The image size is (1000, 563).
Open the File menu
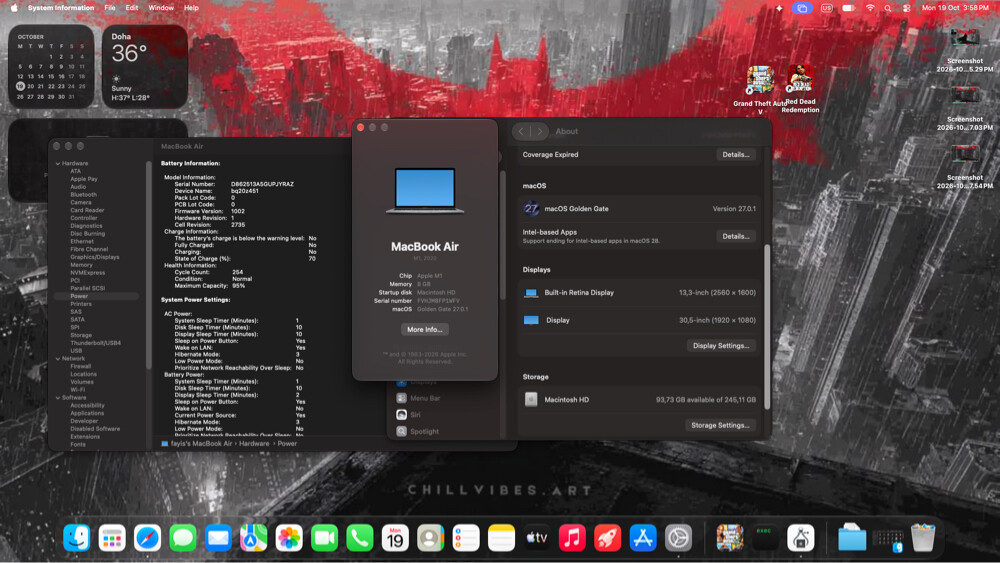110,8
